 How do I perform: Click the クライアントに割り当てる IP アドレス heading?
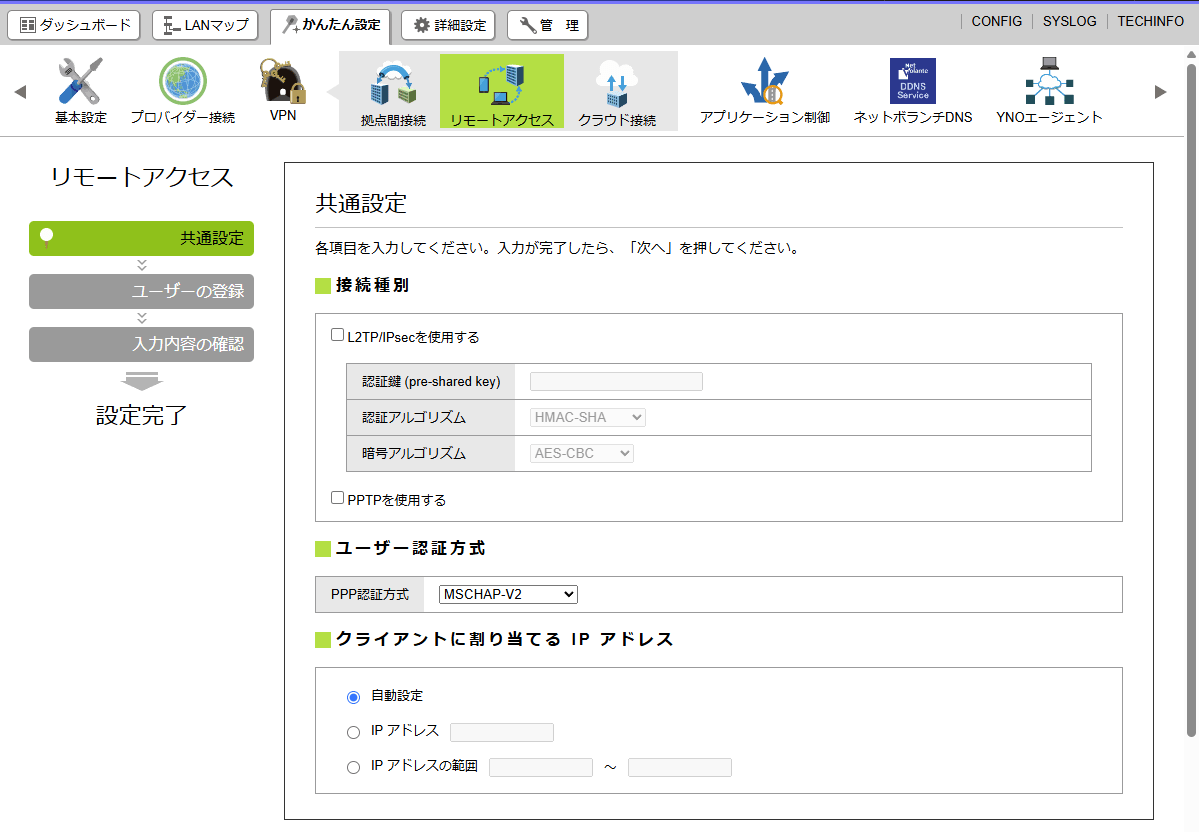[x=504, y=639]
